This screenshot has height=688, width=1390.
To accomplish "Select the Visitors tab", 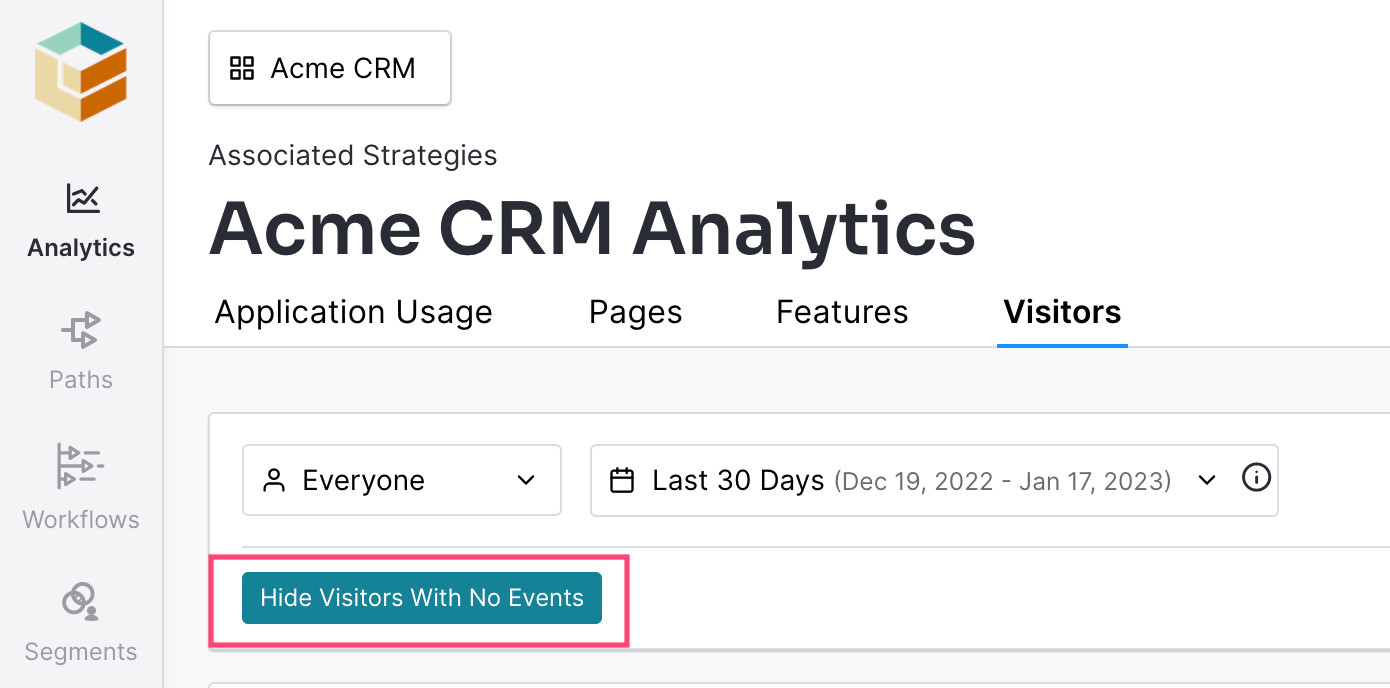I will click(x=1062, y=312).
